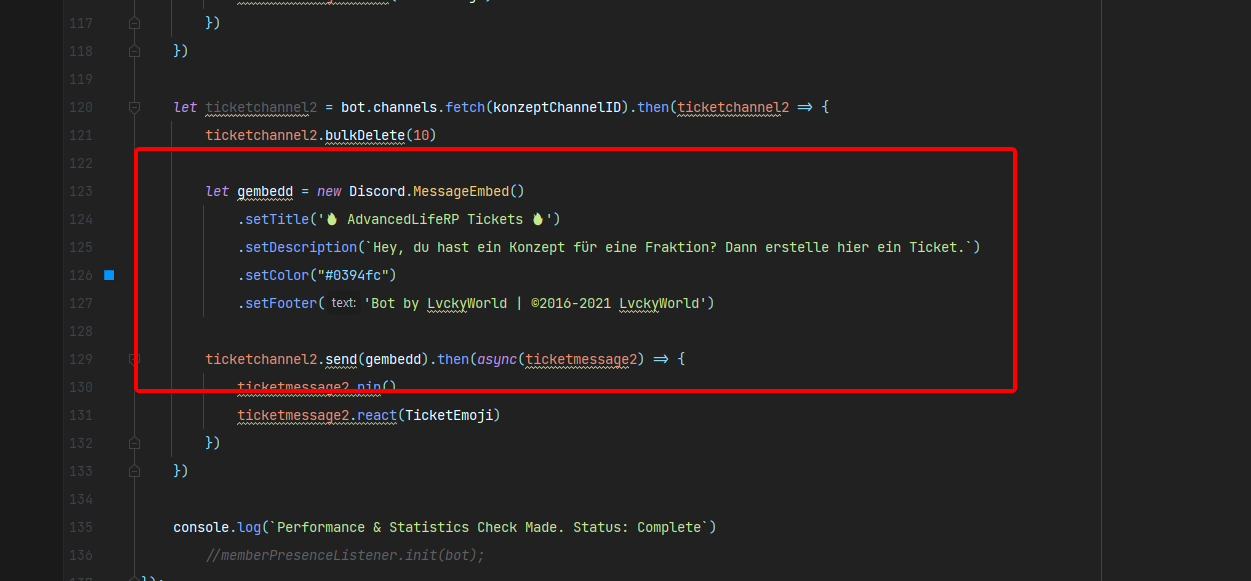Fold the async callback block at line 129
The image size is (1251, 581).
point(134,359)
